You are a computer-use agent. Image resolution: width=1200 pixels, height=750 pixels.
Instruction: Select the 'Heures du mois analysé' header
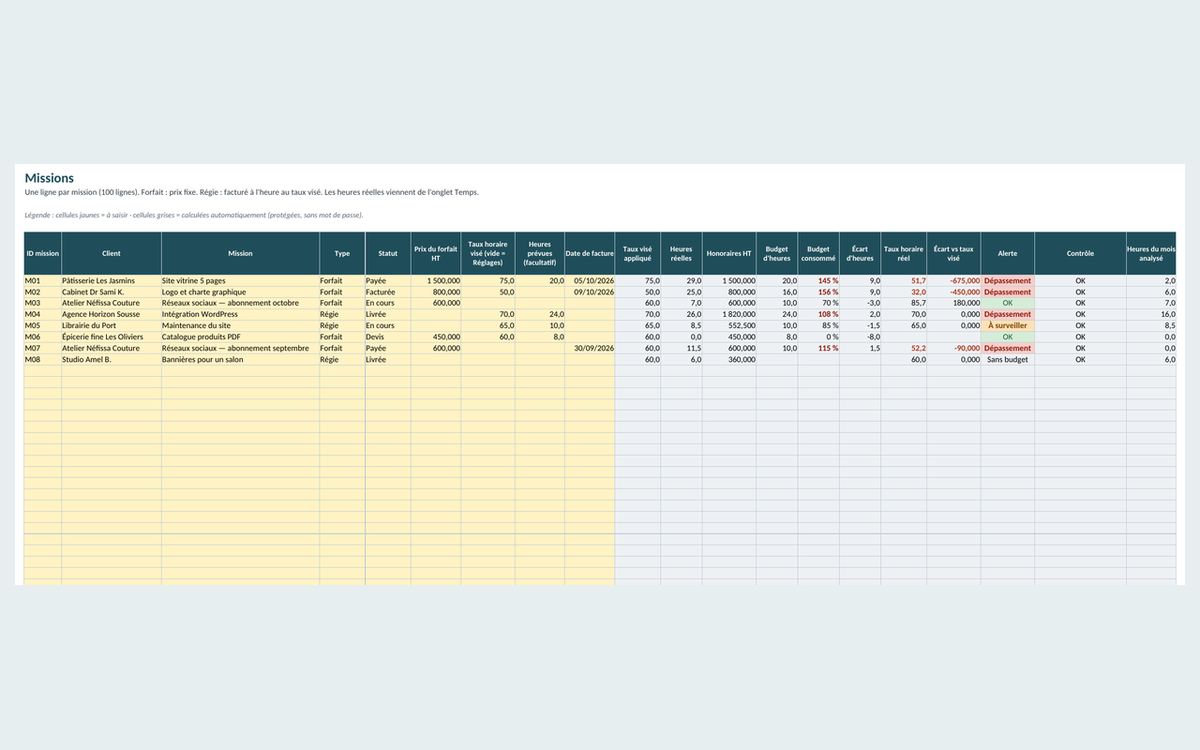pyautogui.click(x=1152, y=254)
